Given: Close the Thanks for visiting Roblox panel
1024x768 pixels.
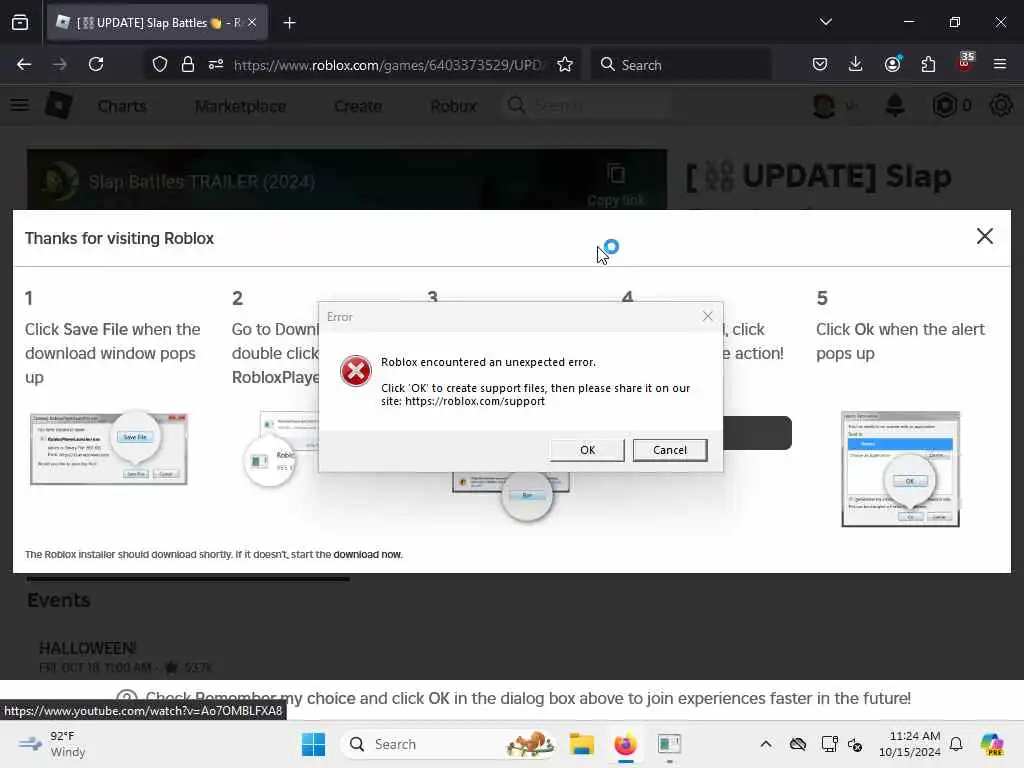Looking at the screenshot, I should click(984, 236).
